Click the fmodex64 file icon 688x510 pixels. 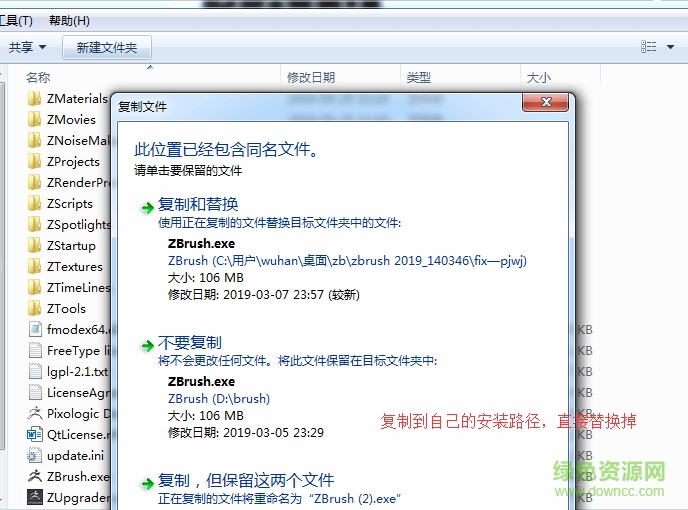click(x=35, y=330)
